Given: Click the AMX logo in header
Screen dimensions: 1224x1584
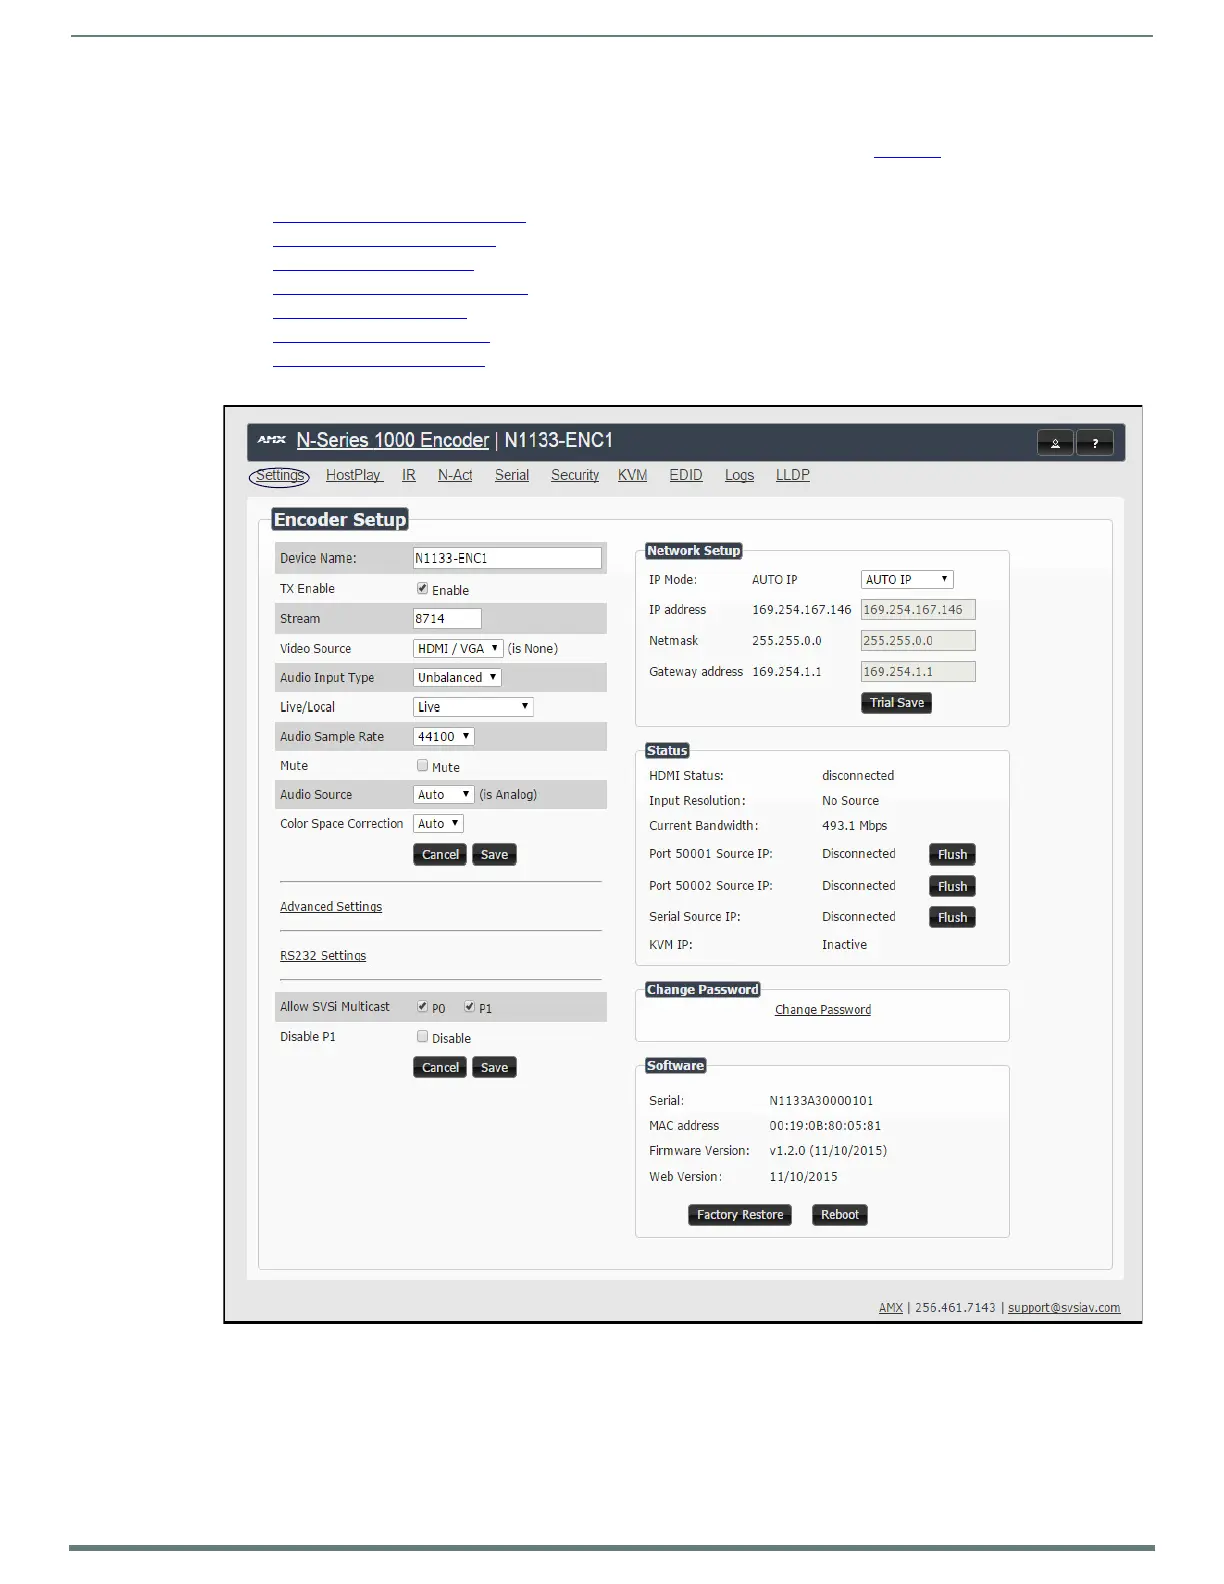Looking at the screenshot, I should click(x=272, y=439).
